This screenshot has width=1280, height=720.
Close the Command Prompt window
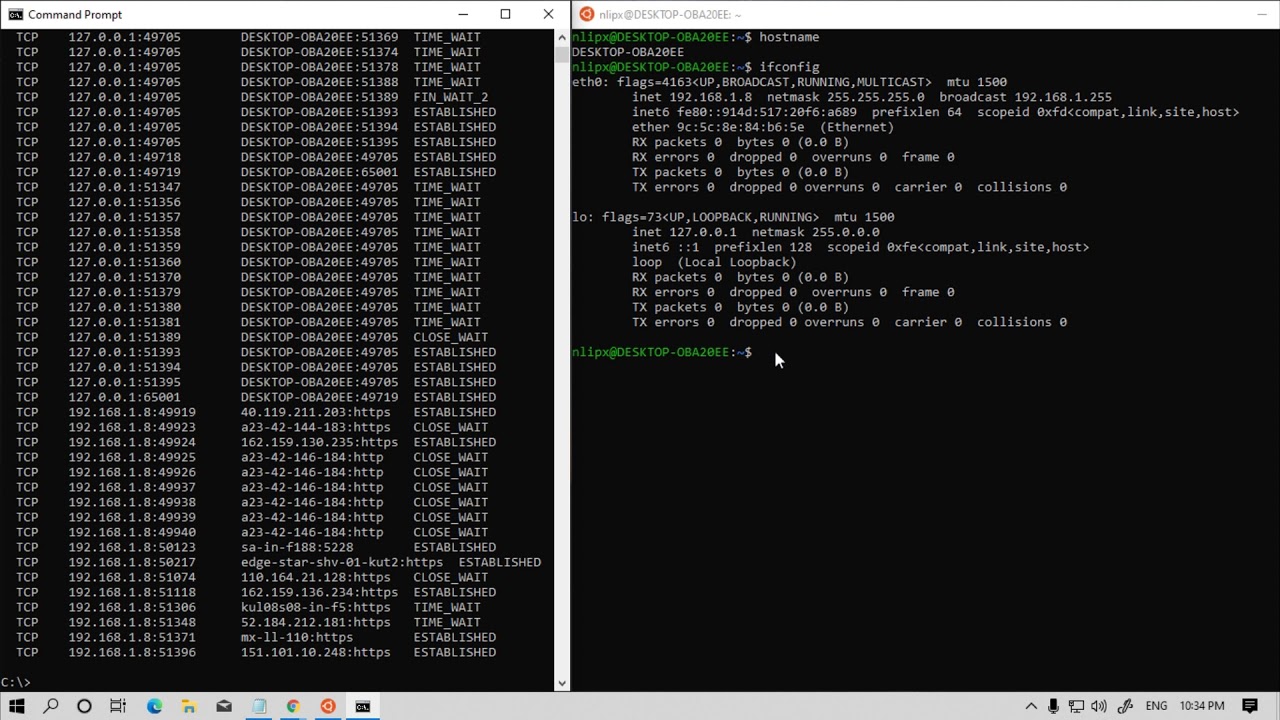[548, 14]
